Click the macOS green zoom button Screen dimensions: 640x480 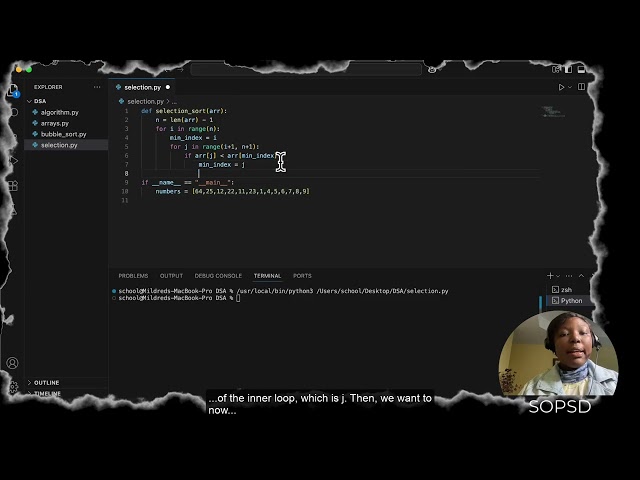(x=29, y=70)
